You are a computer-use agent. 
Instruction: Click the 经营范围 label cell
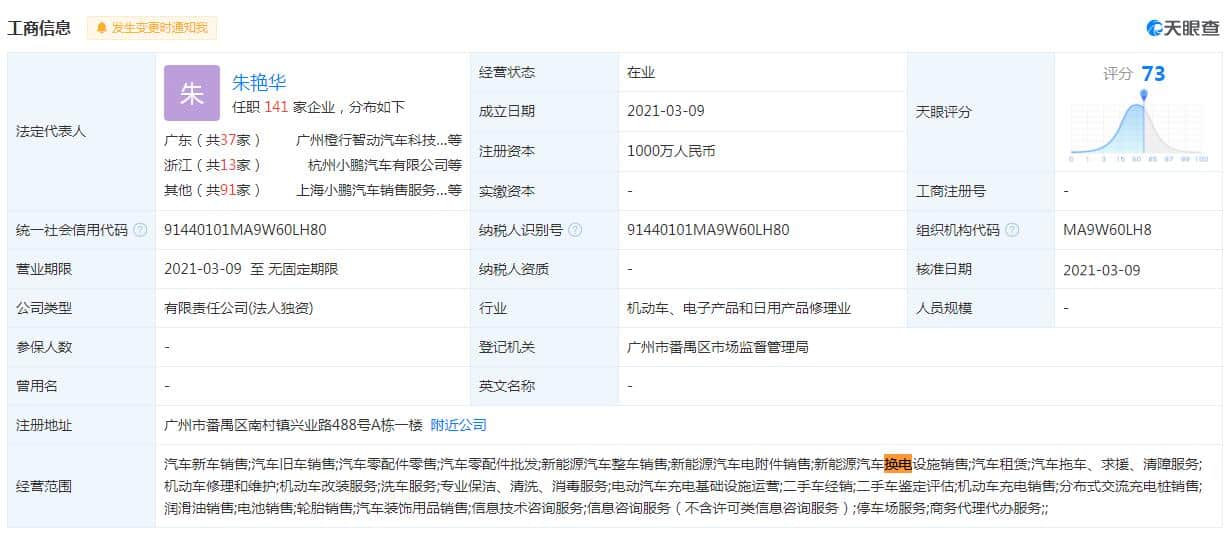coord(82,486)
